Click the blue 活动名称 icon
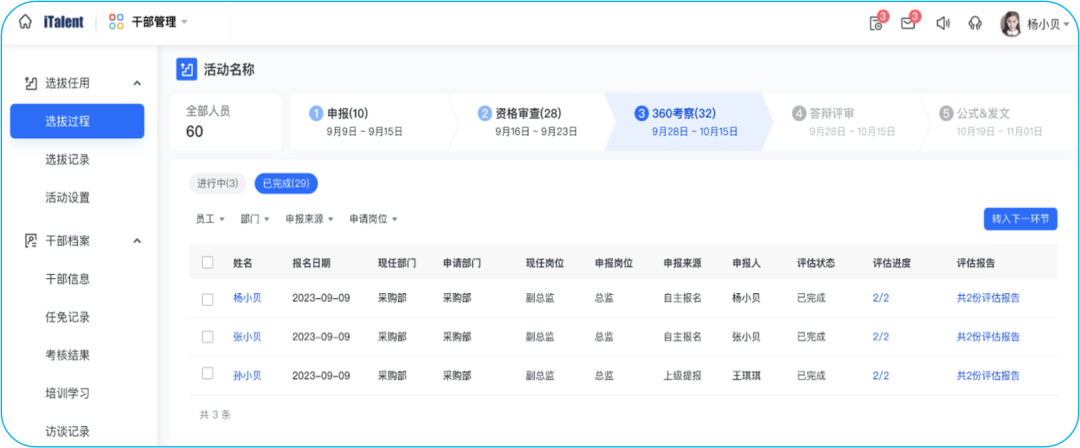The image size is (1080, 448). [x=187, y=69]
